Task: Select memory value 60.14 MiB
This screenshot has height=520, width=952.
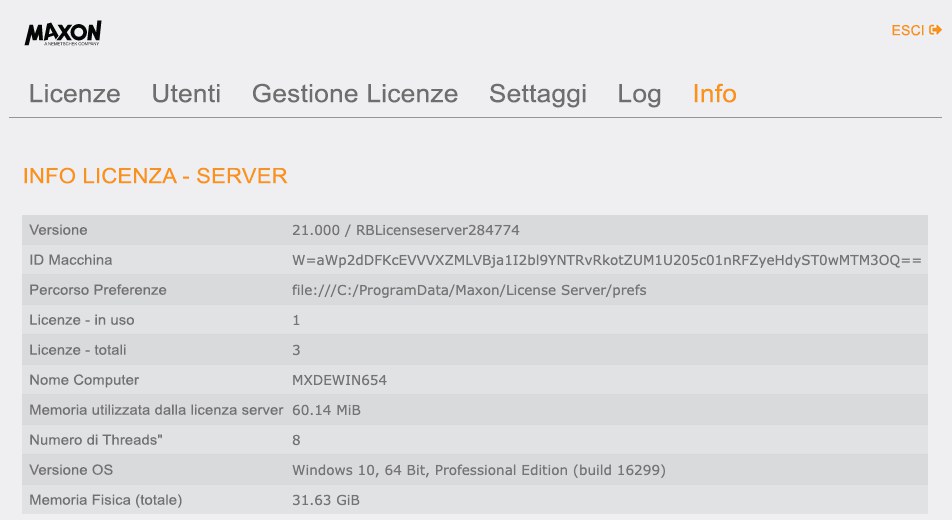Action: pyautogui.click(x=326, y=410)
